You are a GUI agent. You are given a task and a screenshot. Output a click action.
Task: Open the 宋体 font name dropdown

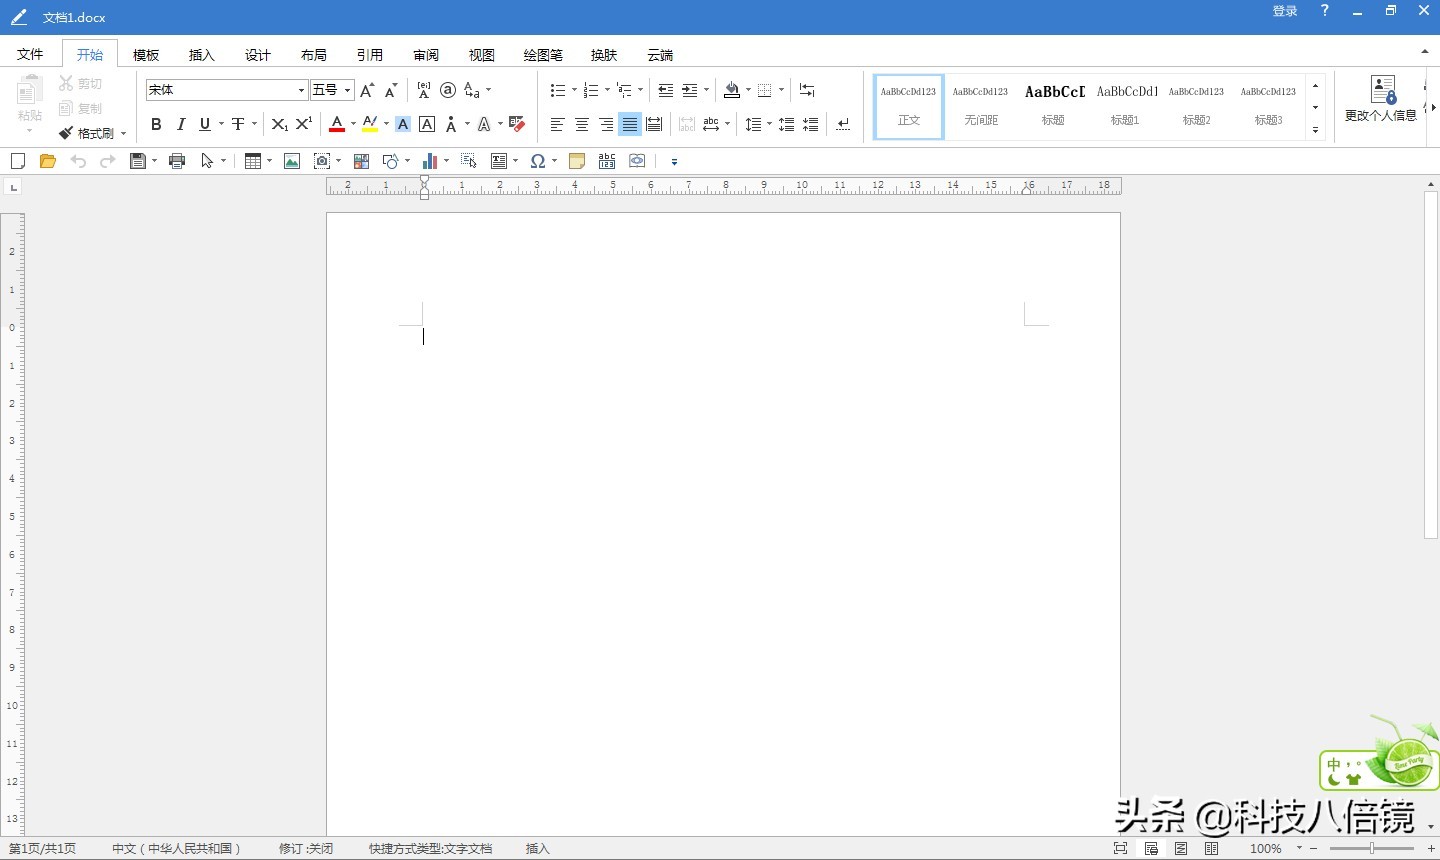click(x=301, y=90)
